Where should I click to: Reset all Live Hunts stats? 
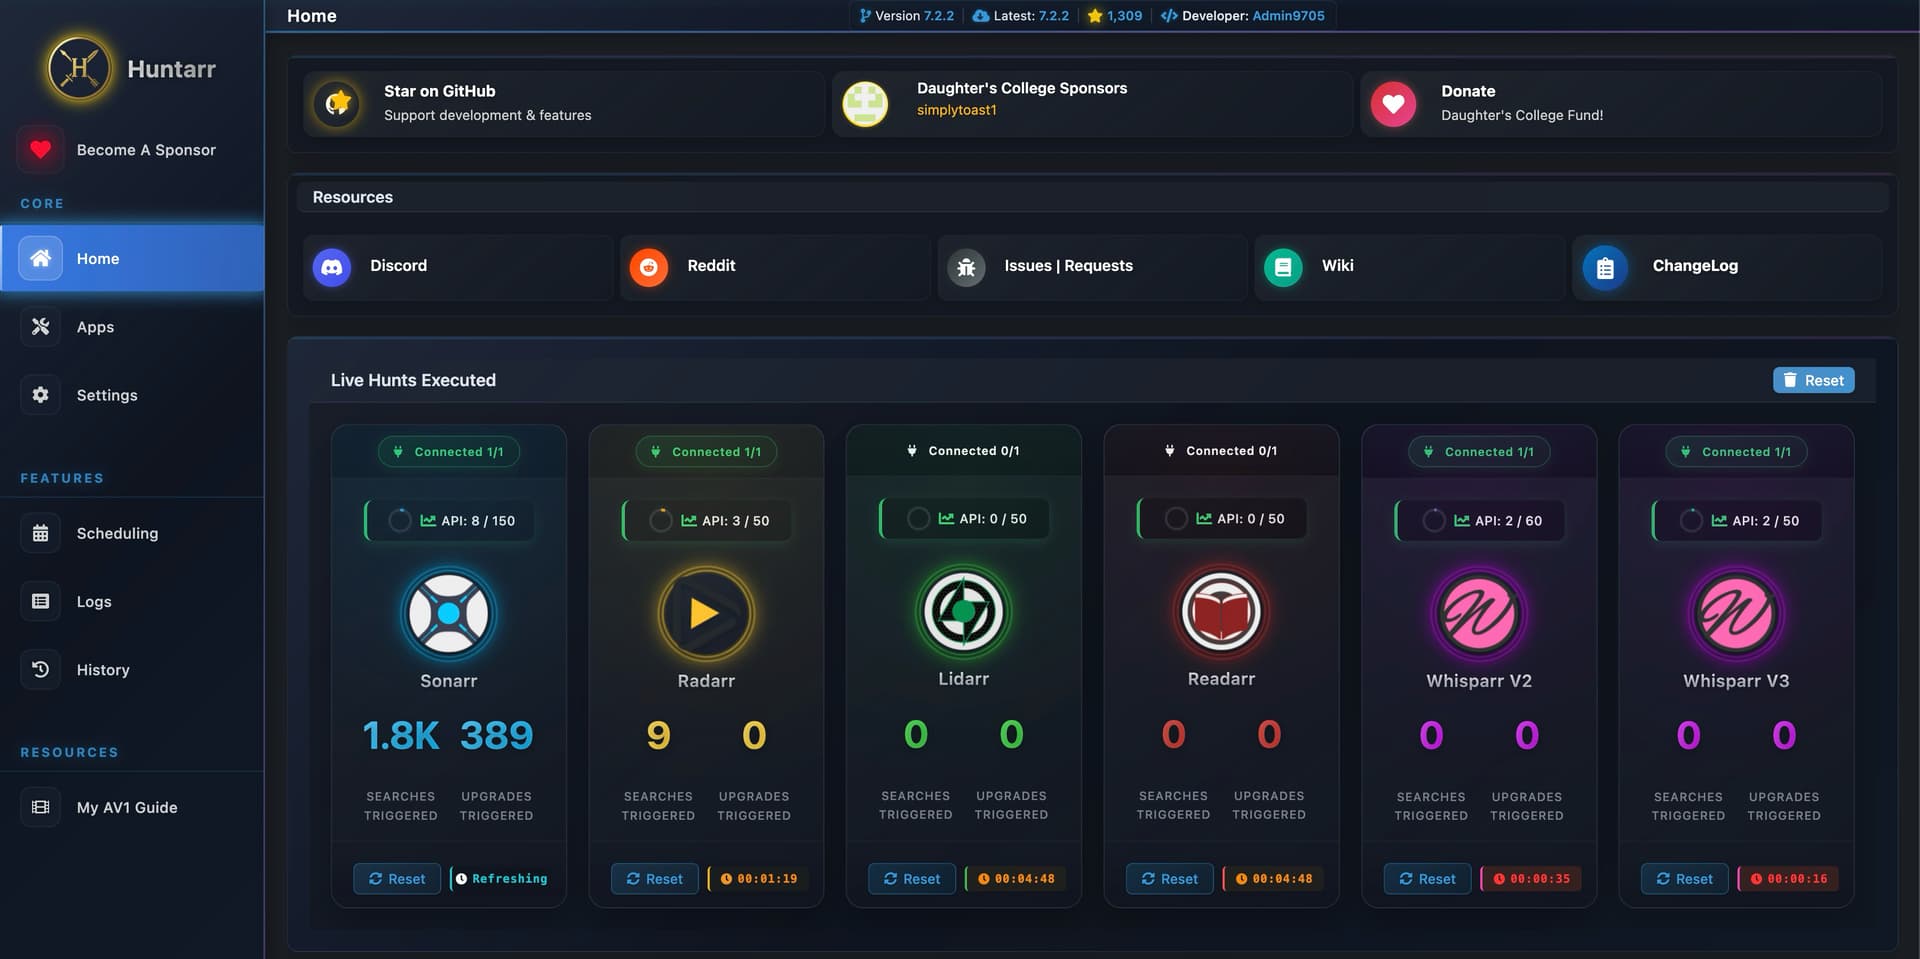(1813, 380)
